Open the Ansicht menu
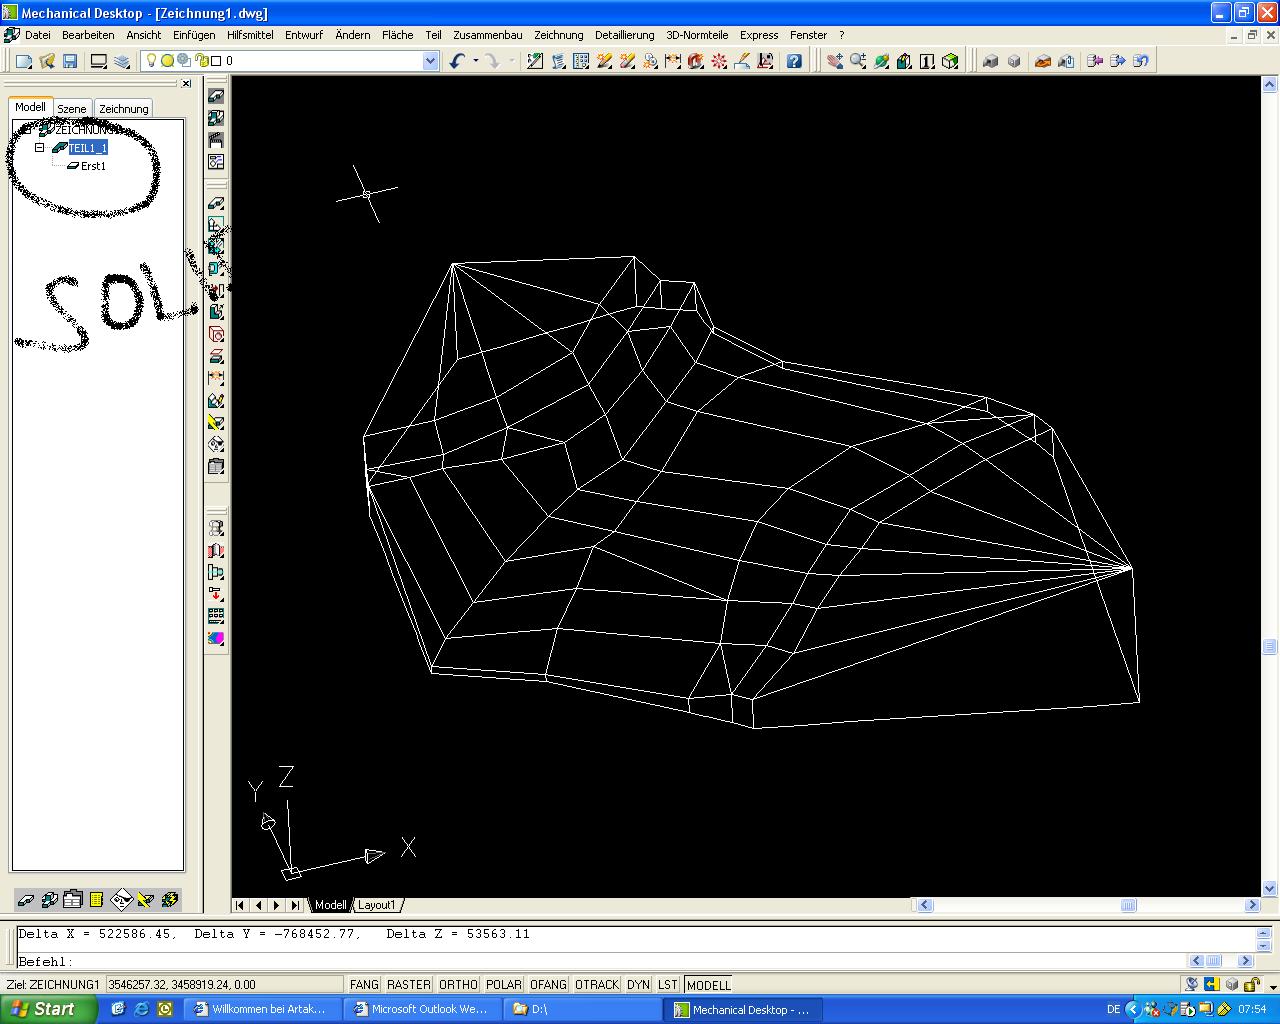Viewport: 1280px width, 1024px height. (x=144, y=35)
